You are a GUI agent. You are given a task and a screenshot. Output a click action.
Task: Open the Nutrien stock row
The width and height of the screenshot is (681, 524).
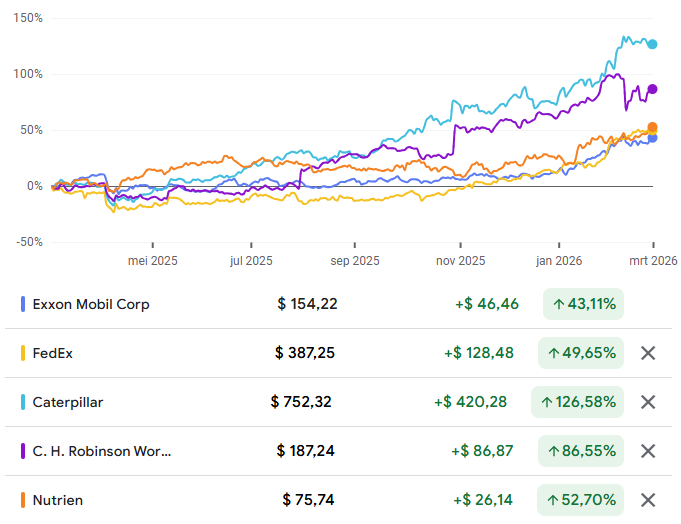point(58,500)
